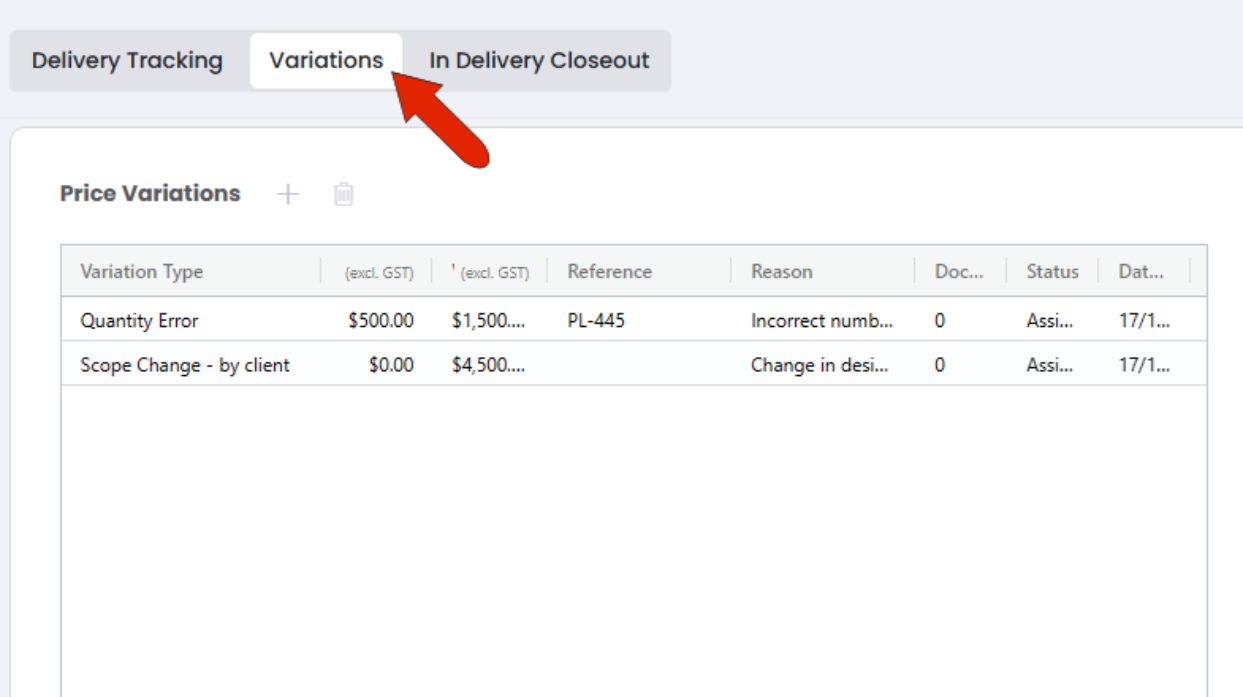The width and height of the screenshot is (1243, 697).
Task: Select the Variations tab
Action: pos(326,60)
